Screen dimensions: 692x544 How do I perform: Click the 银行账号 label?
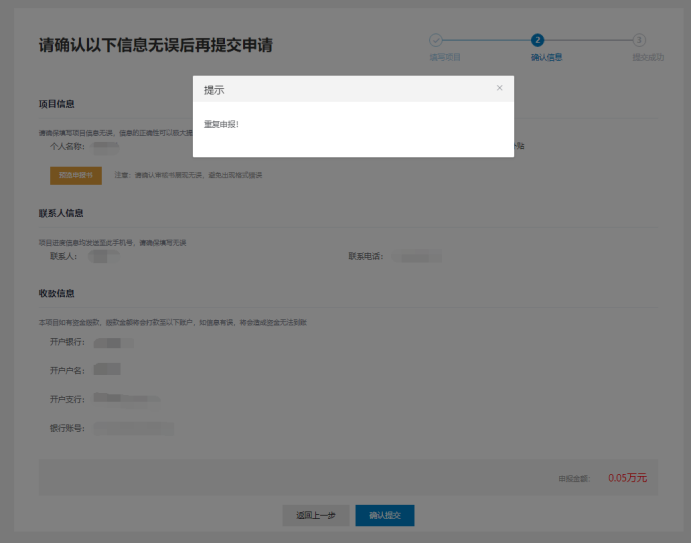pos(67,428)
